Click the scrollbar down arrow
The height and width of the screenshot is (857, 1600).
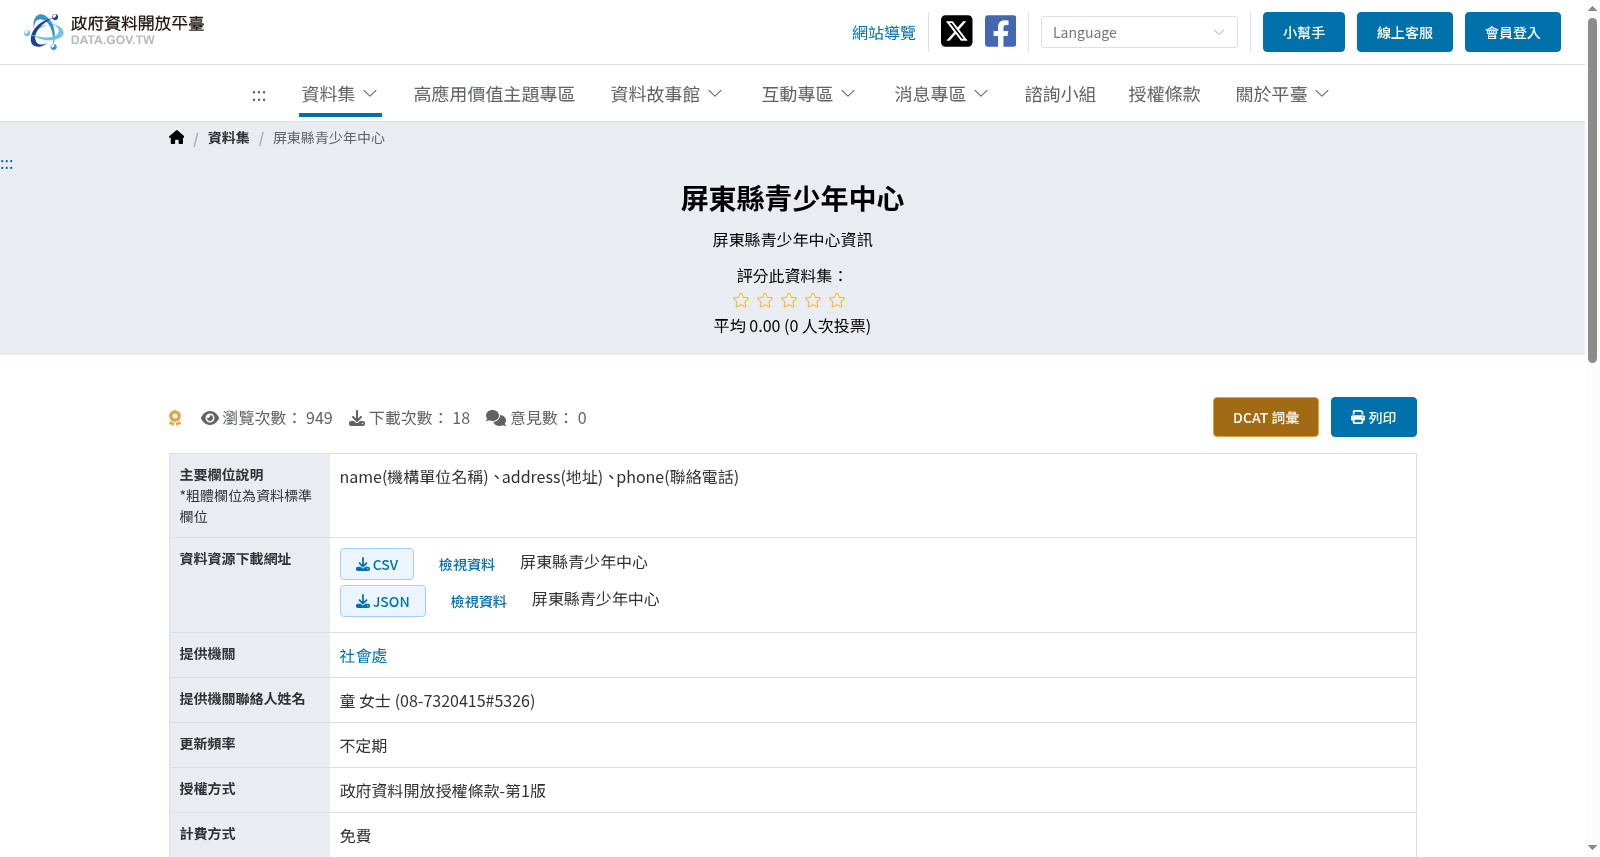[1592, 848]
